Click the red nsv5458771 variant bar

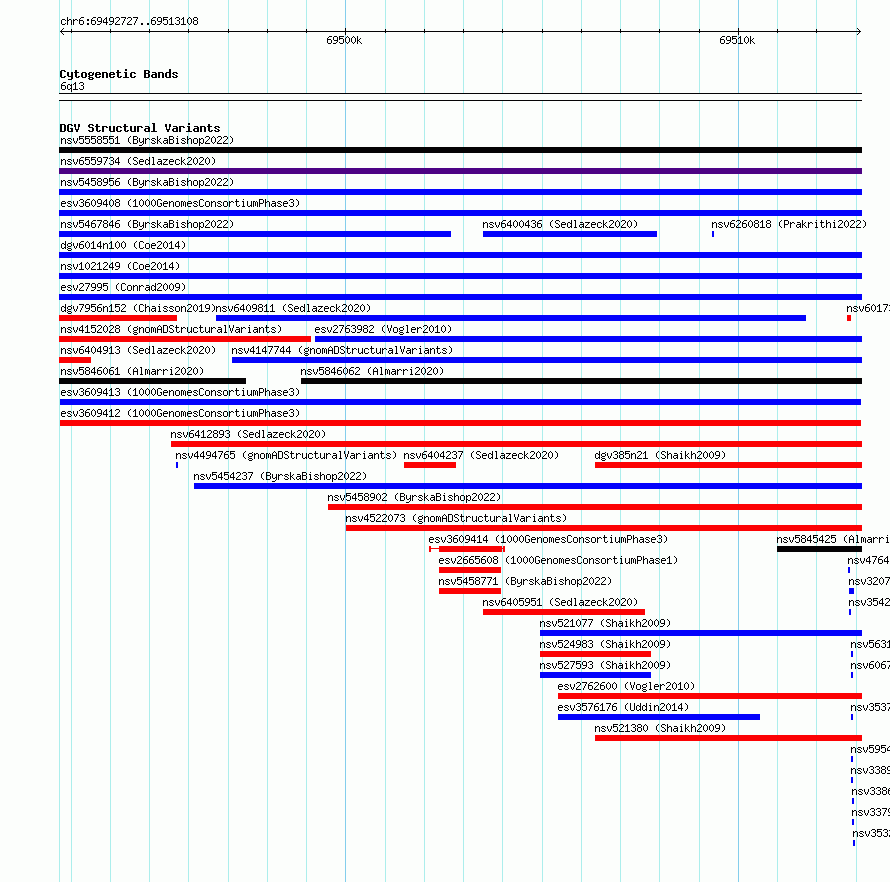coord(470,591)
